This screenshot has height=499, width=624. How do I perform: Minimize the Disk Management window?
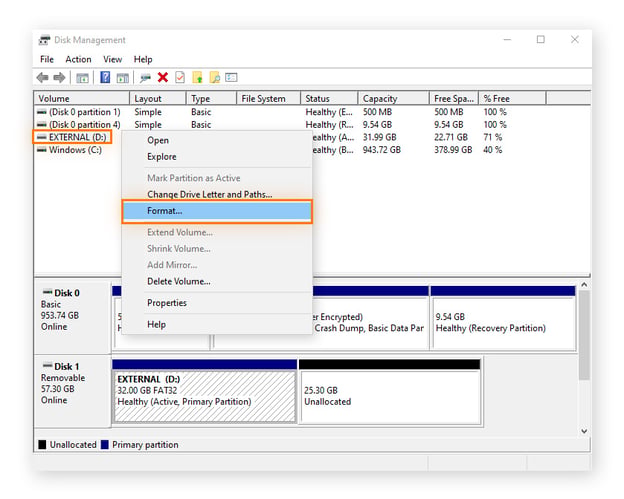[x=507, y=39]
